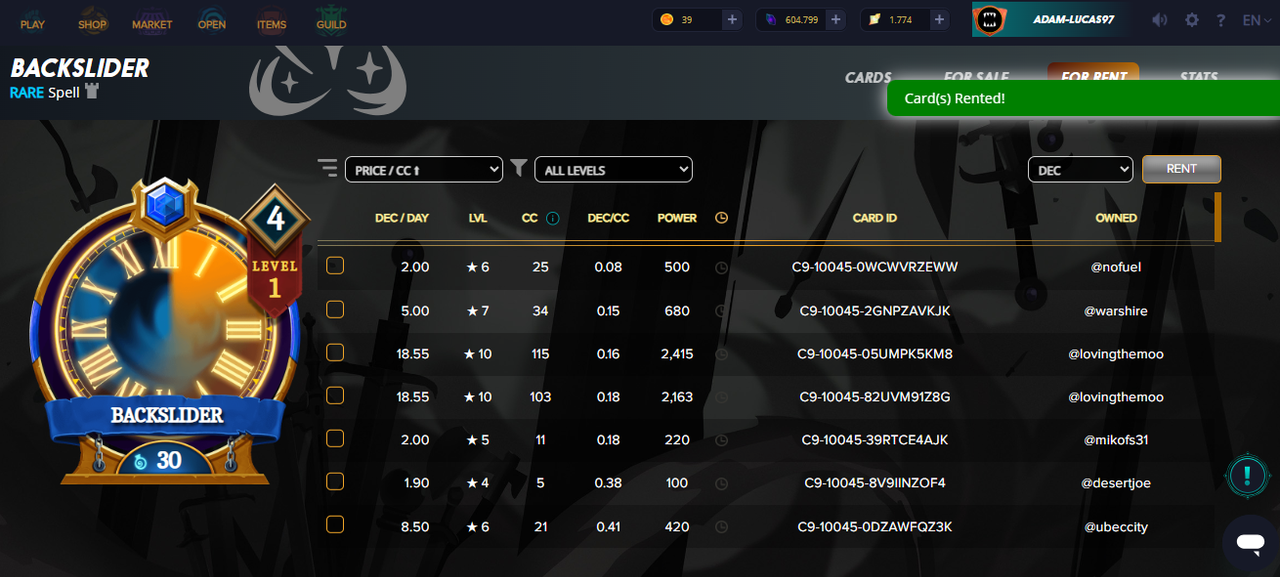Click the purple DEC crystal icon
This screenshot has height=577, width=1280.
pyautogui.click(x=771, y=20)
